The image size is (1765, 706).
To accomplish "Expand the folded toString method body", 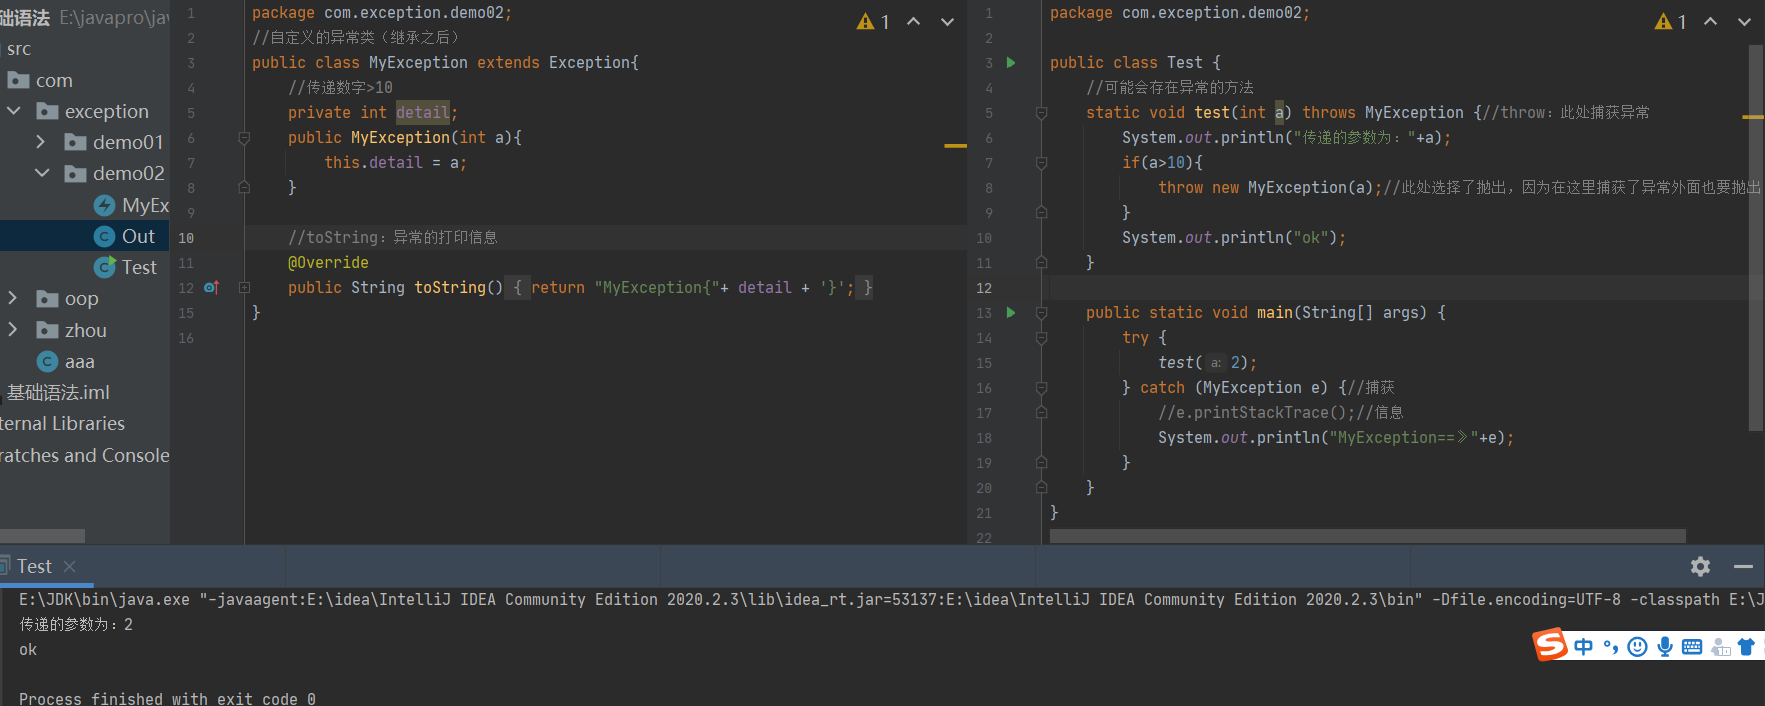I will click(x=244, y=288).
